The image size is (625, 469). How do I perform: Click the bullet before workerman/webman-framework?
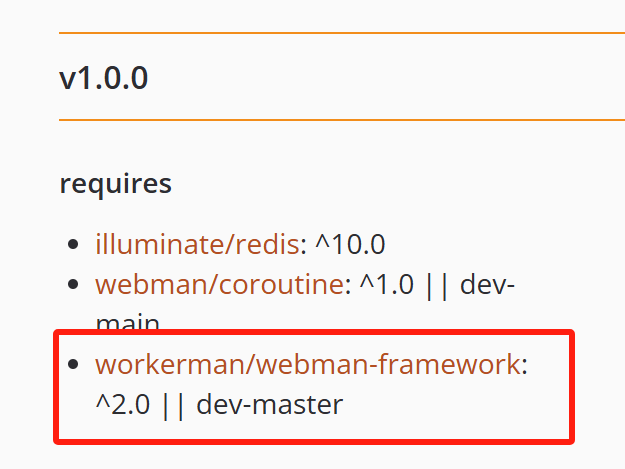coord(73,364)
